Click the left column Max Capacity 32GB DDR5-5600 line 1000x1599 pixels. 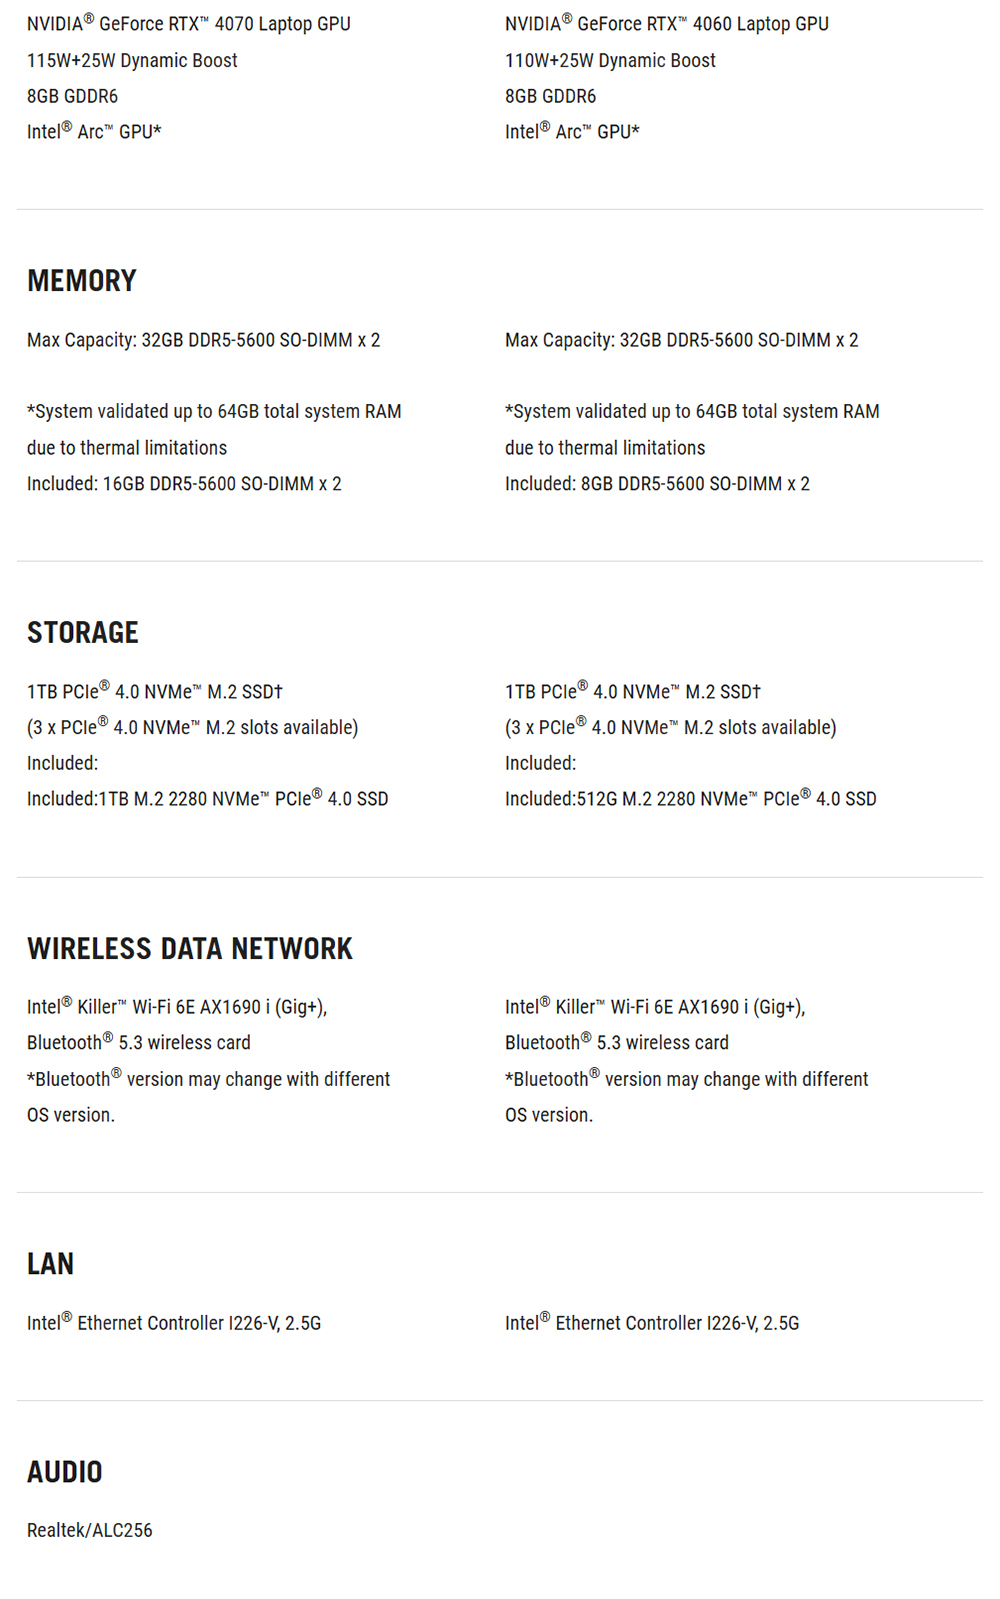204,340
